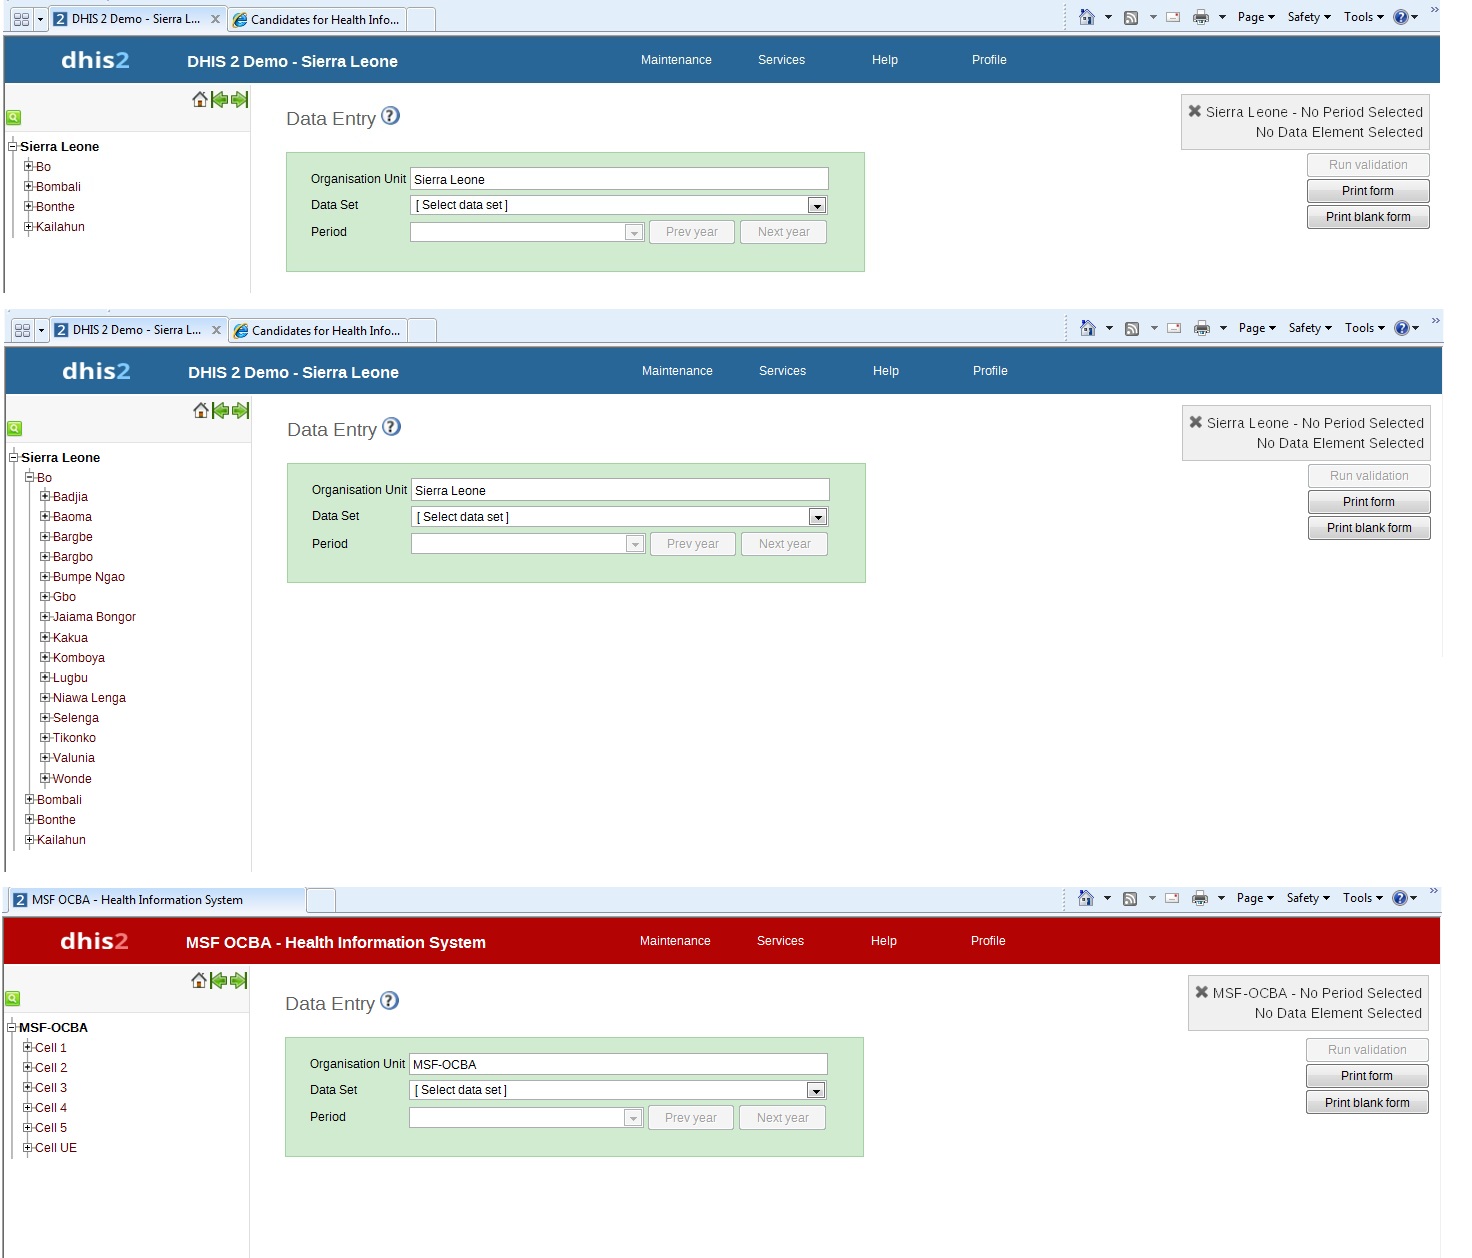Click the dhis2 logo in the topmost blue header

click(95, 60)
